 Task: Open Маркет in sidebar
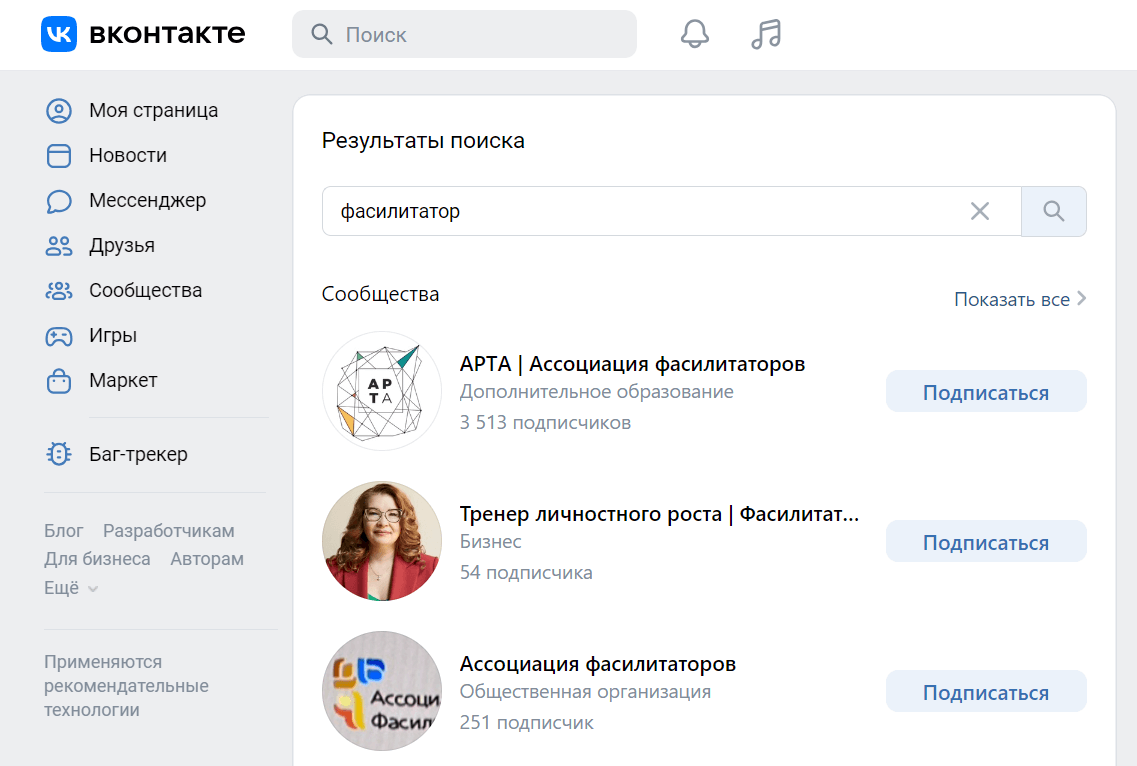123,380
